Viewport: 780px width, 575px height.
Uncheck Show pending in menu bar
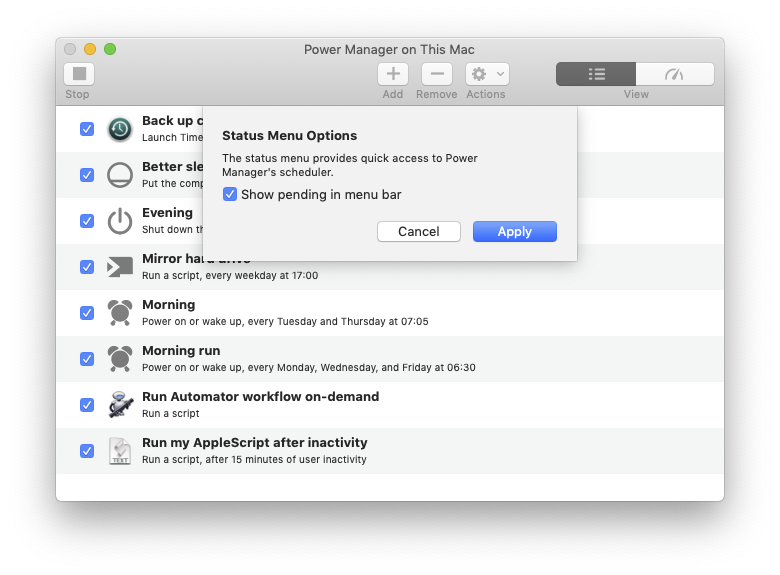(230, 194)
